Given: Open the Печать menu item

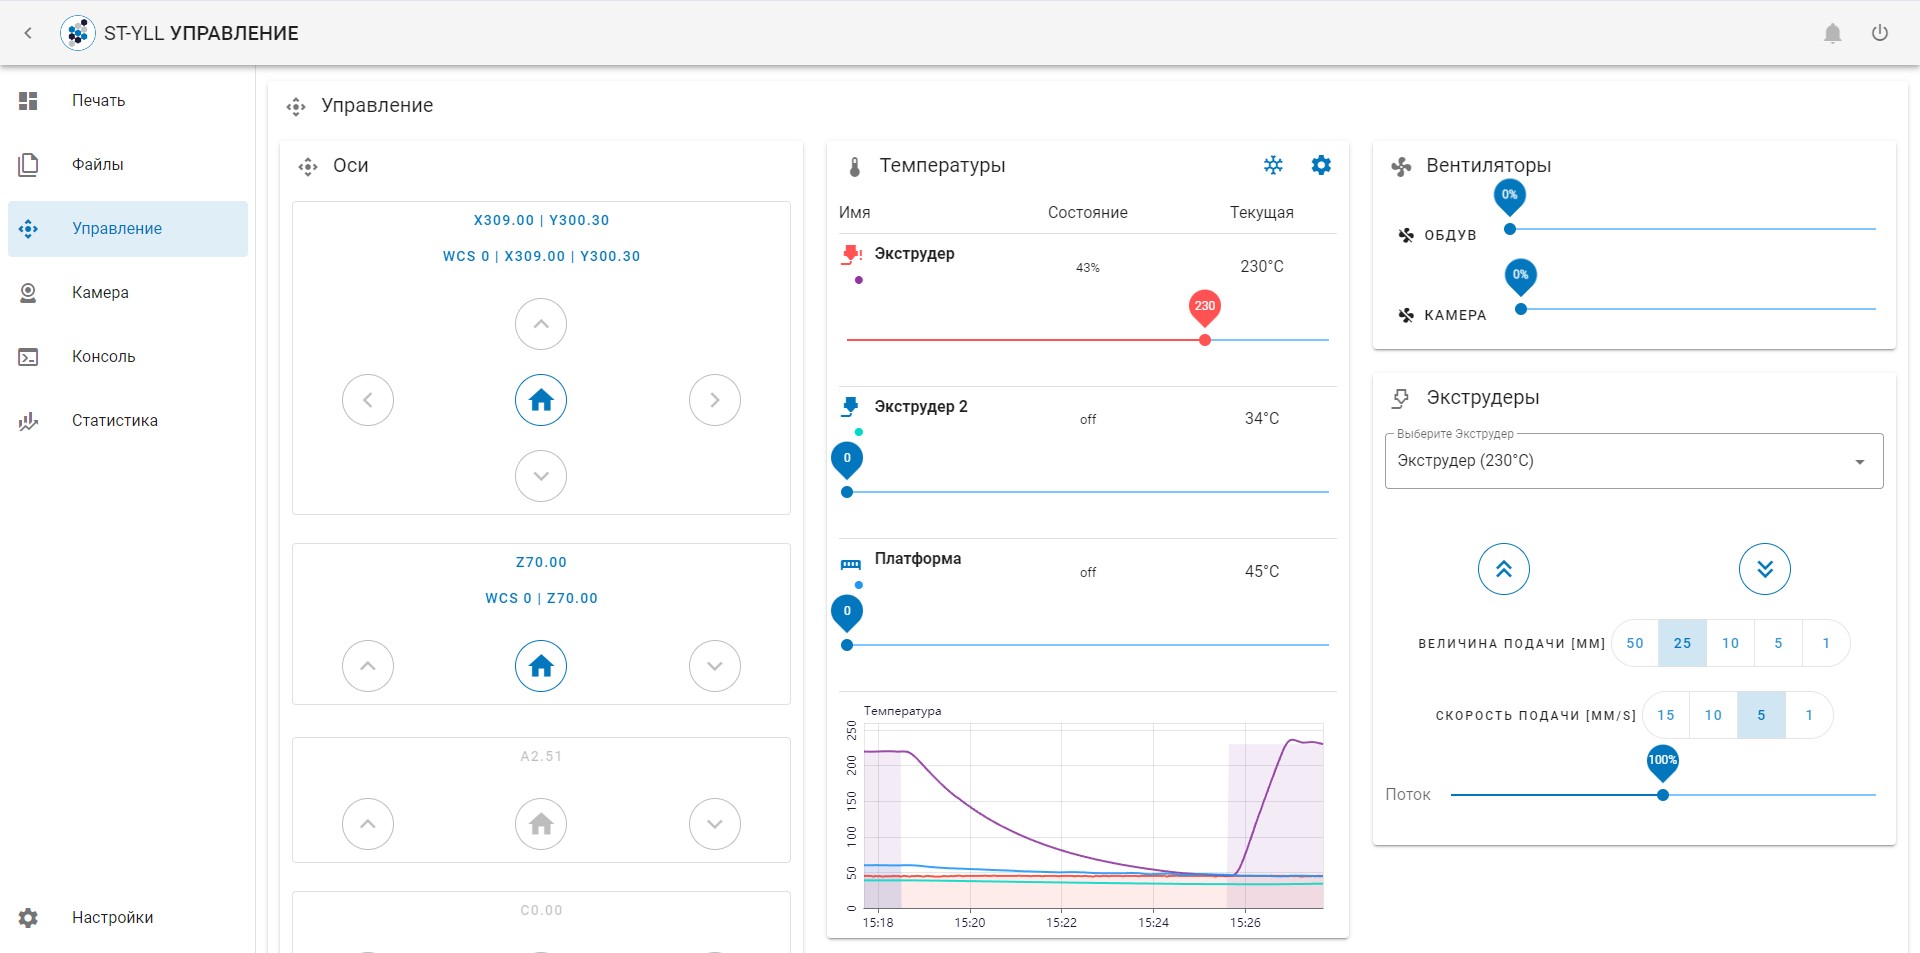Looking at the screenshot, I should click(x=128, y=100).
